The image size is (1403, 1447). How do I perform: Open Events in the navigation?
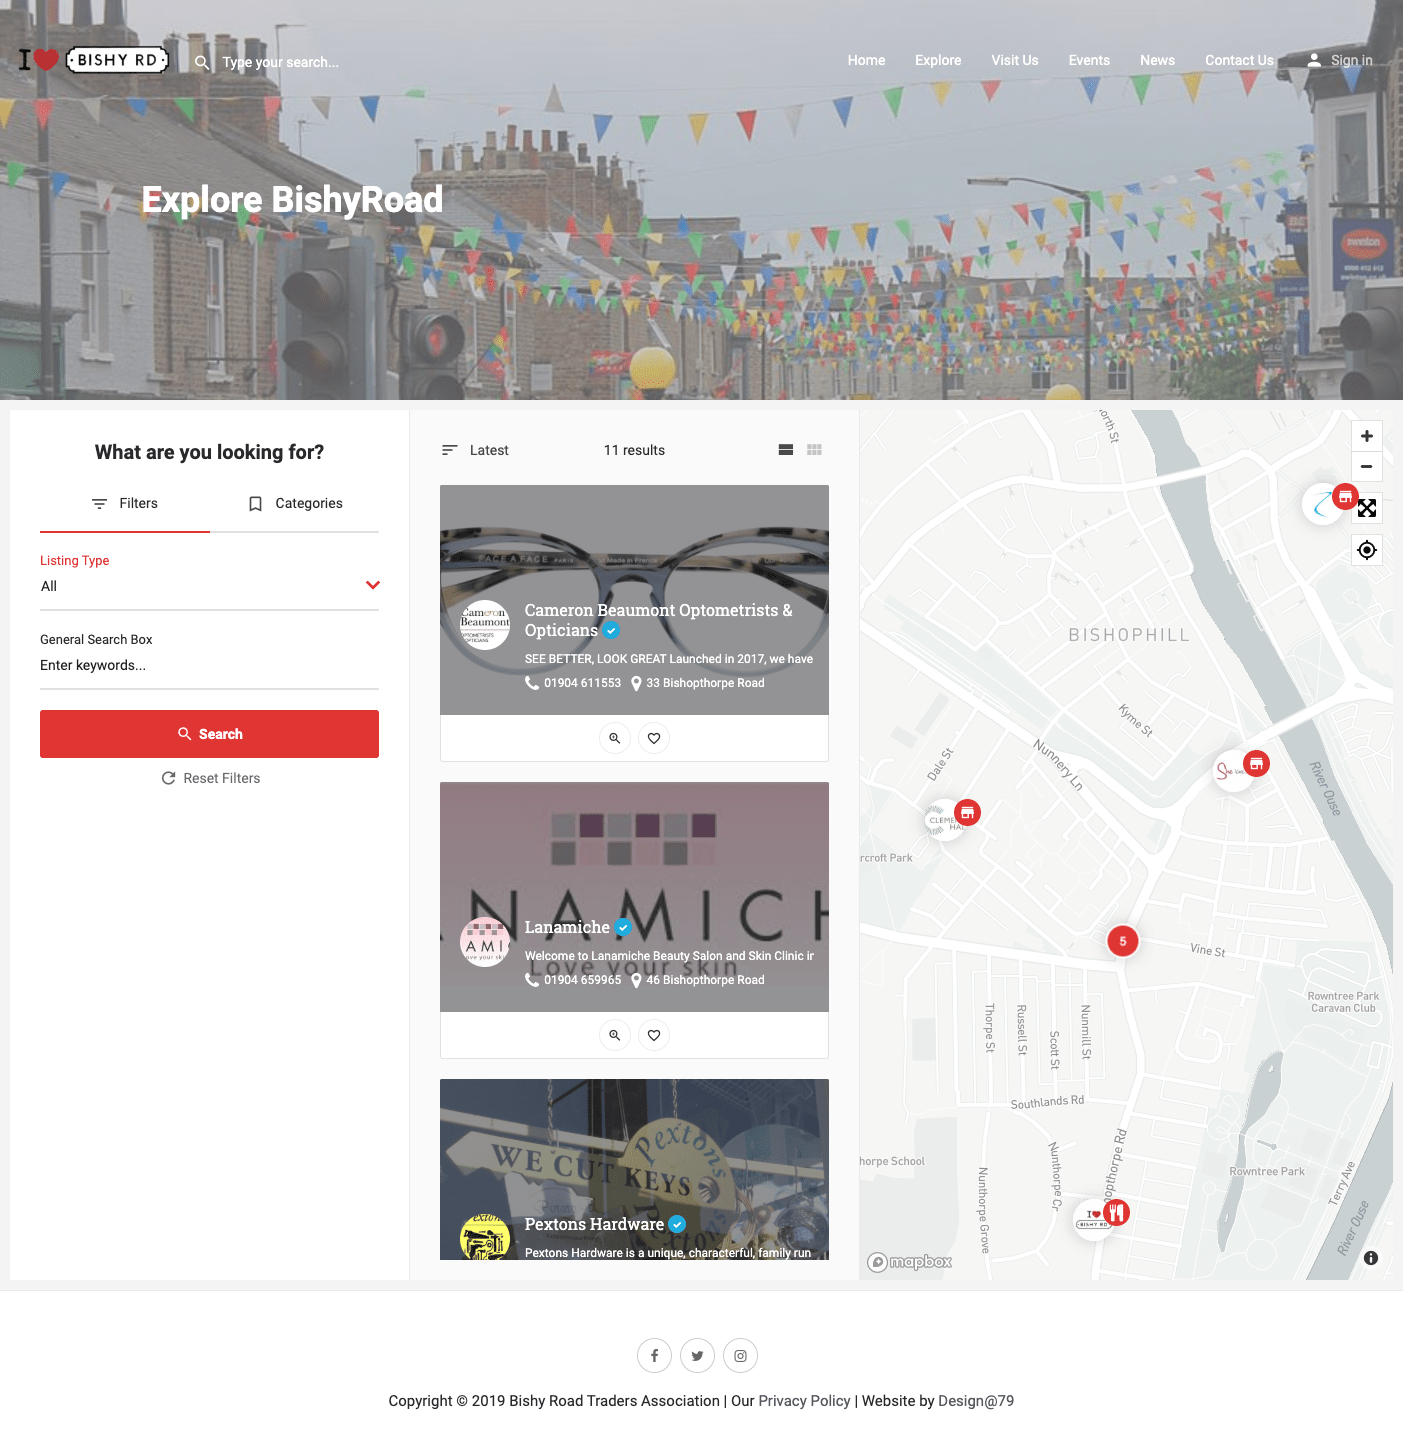[x=1089, y=60]
